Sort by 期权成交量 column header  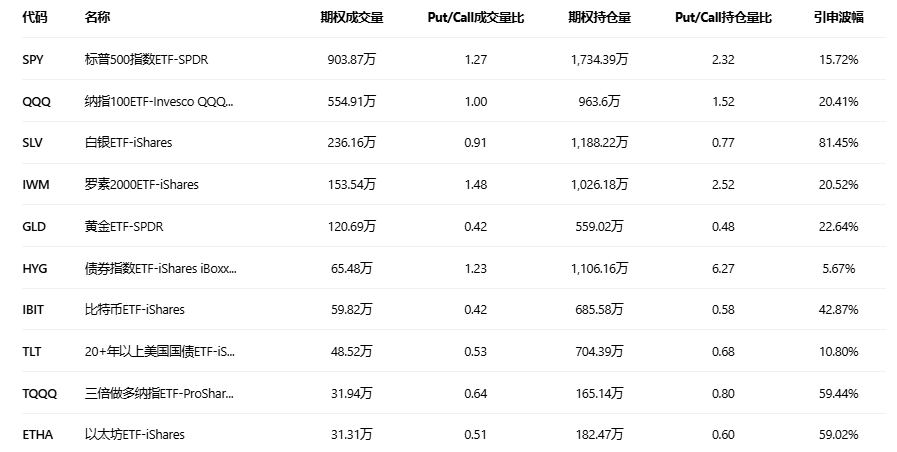coord(352,18)
